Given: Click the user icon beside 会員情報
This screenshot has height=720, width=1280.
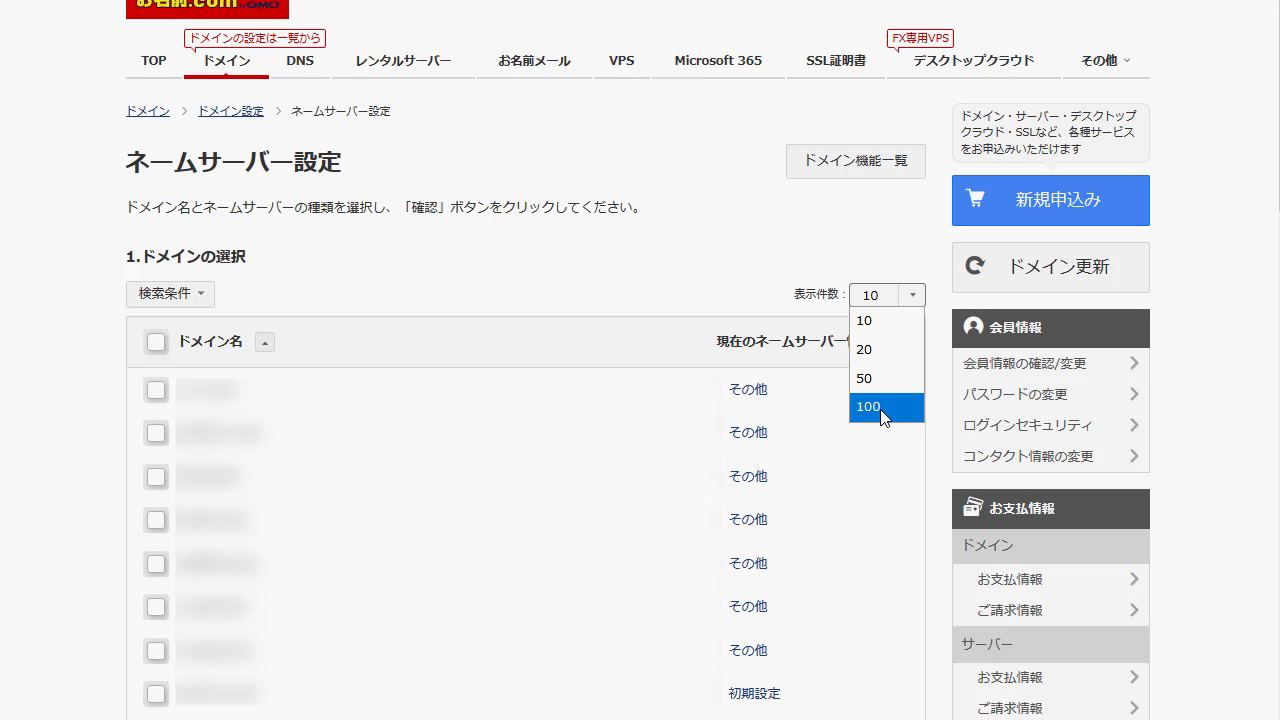Looking at the screenshot, I should 973,327.
